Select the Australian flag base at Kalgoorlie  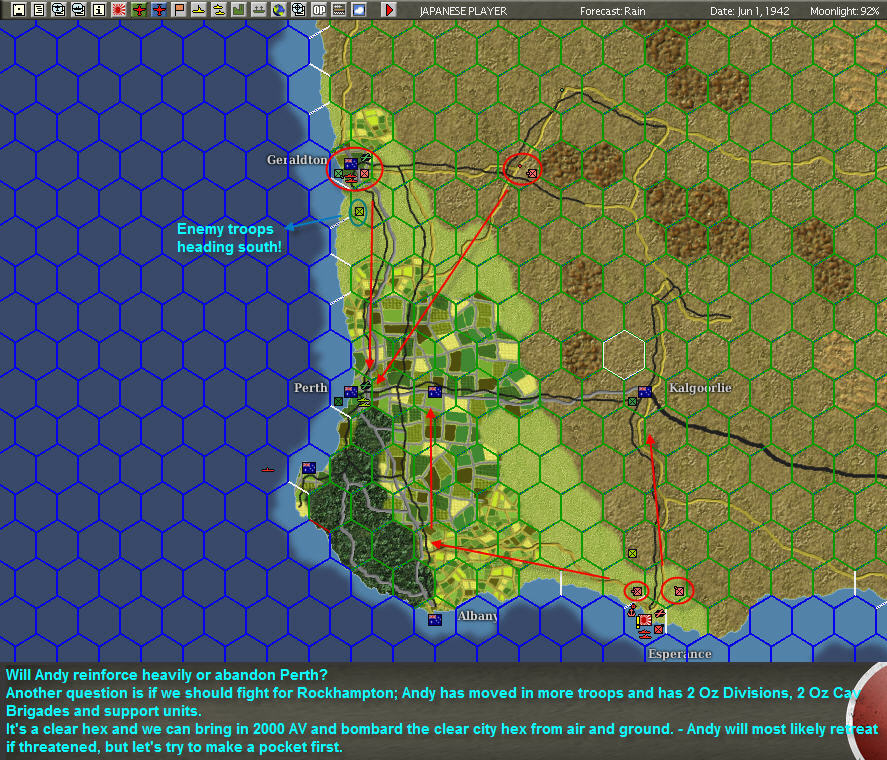pos(644,391)
